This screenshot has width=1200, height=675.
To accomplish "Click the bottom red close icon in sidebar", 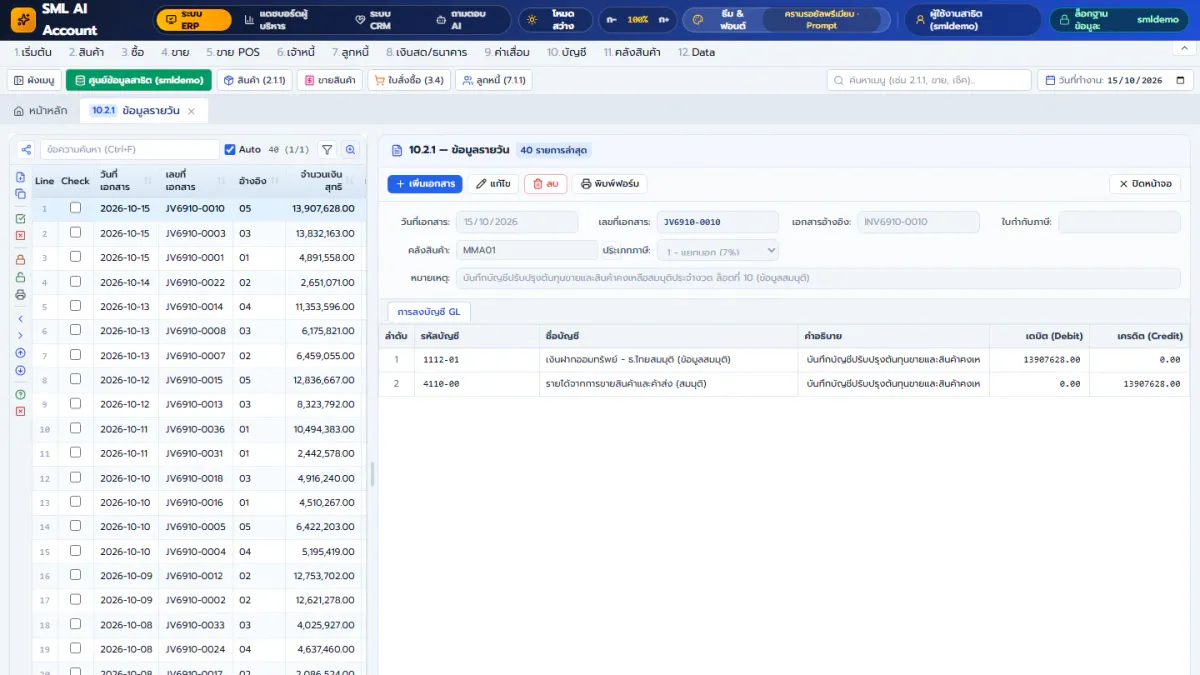I will point(20,411).
